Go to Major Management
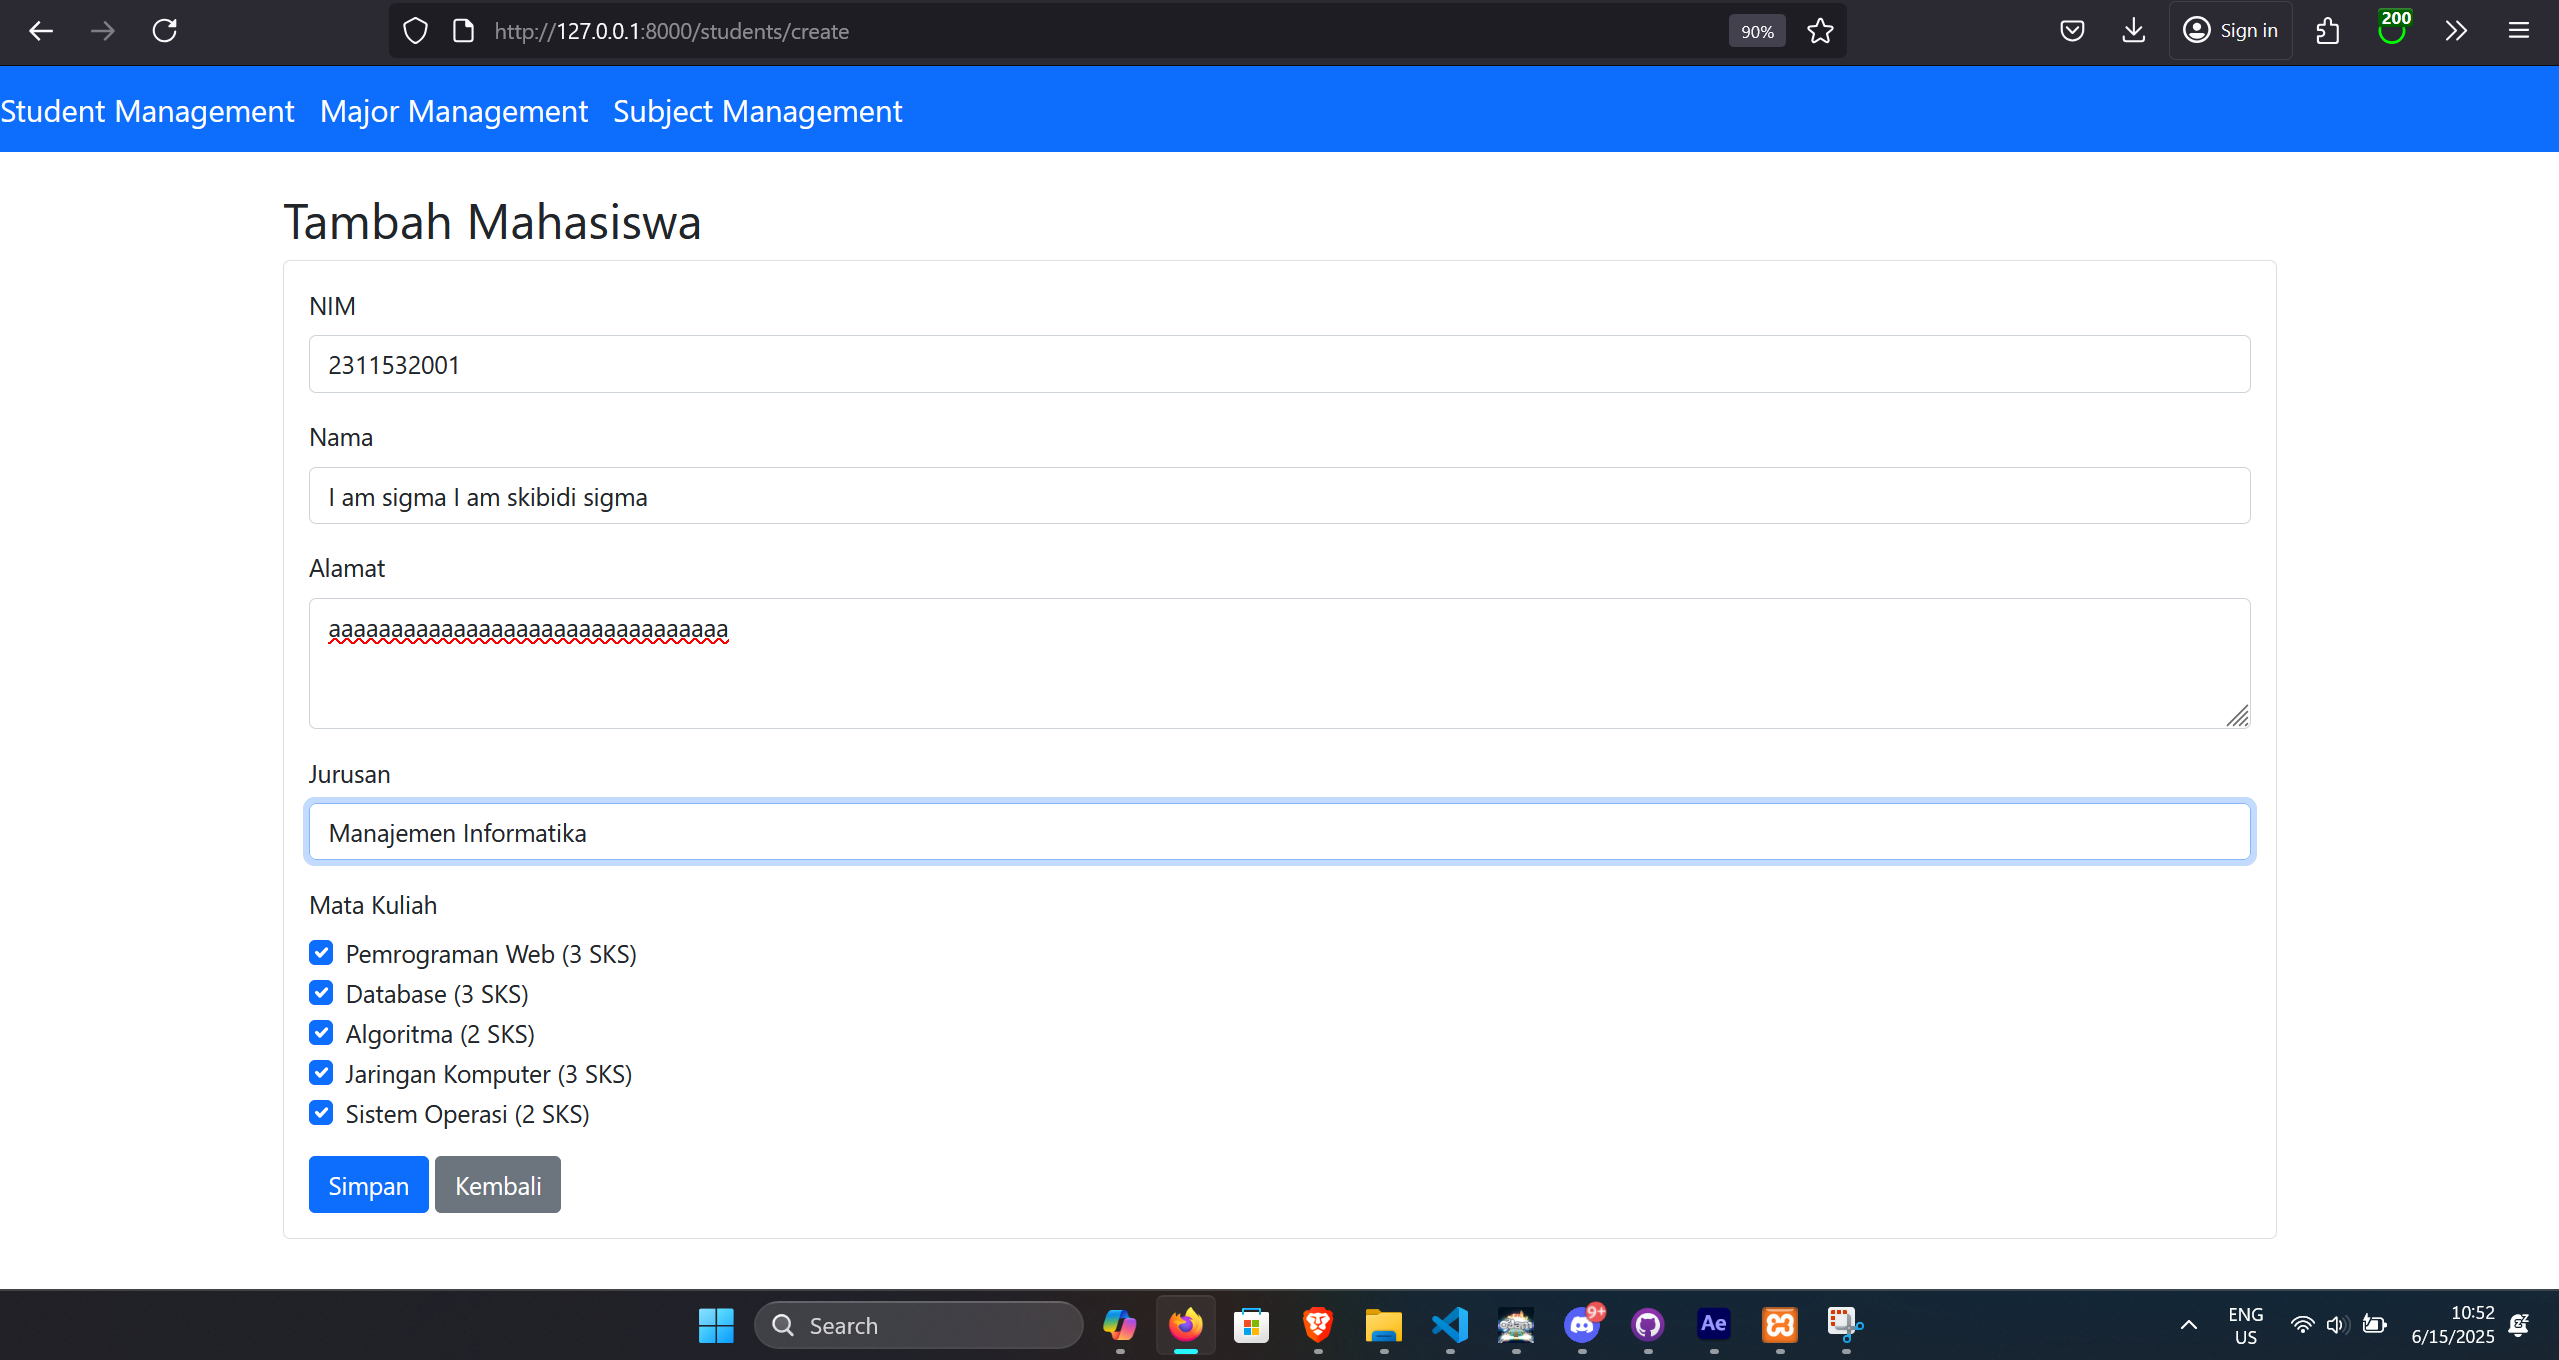The height and width of the screenshot is (1360, 2559). (454, 111)
